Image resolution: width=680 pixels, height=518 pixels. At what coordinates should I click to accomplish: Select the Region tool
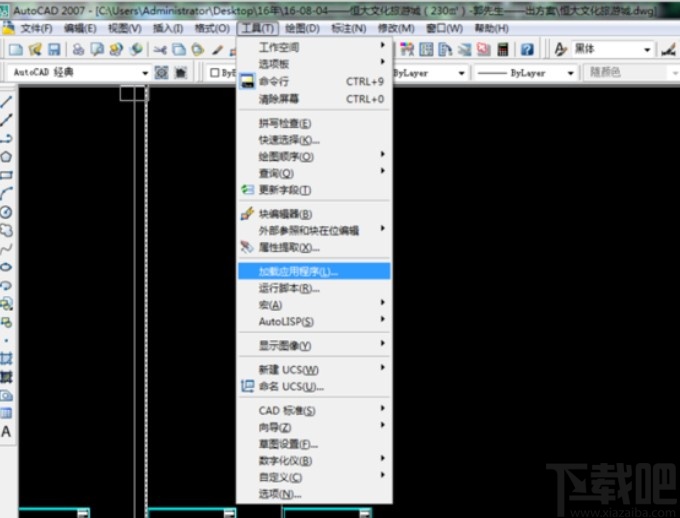pyautogui.click(x=7, y=395)
